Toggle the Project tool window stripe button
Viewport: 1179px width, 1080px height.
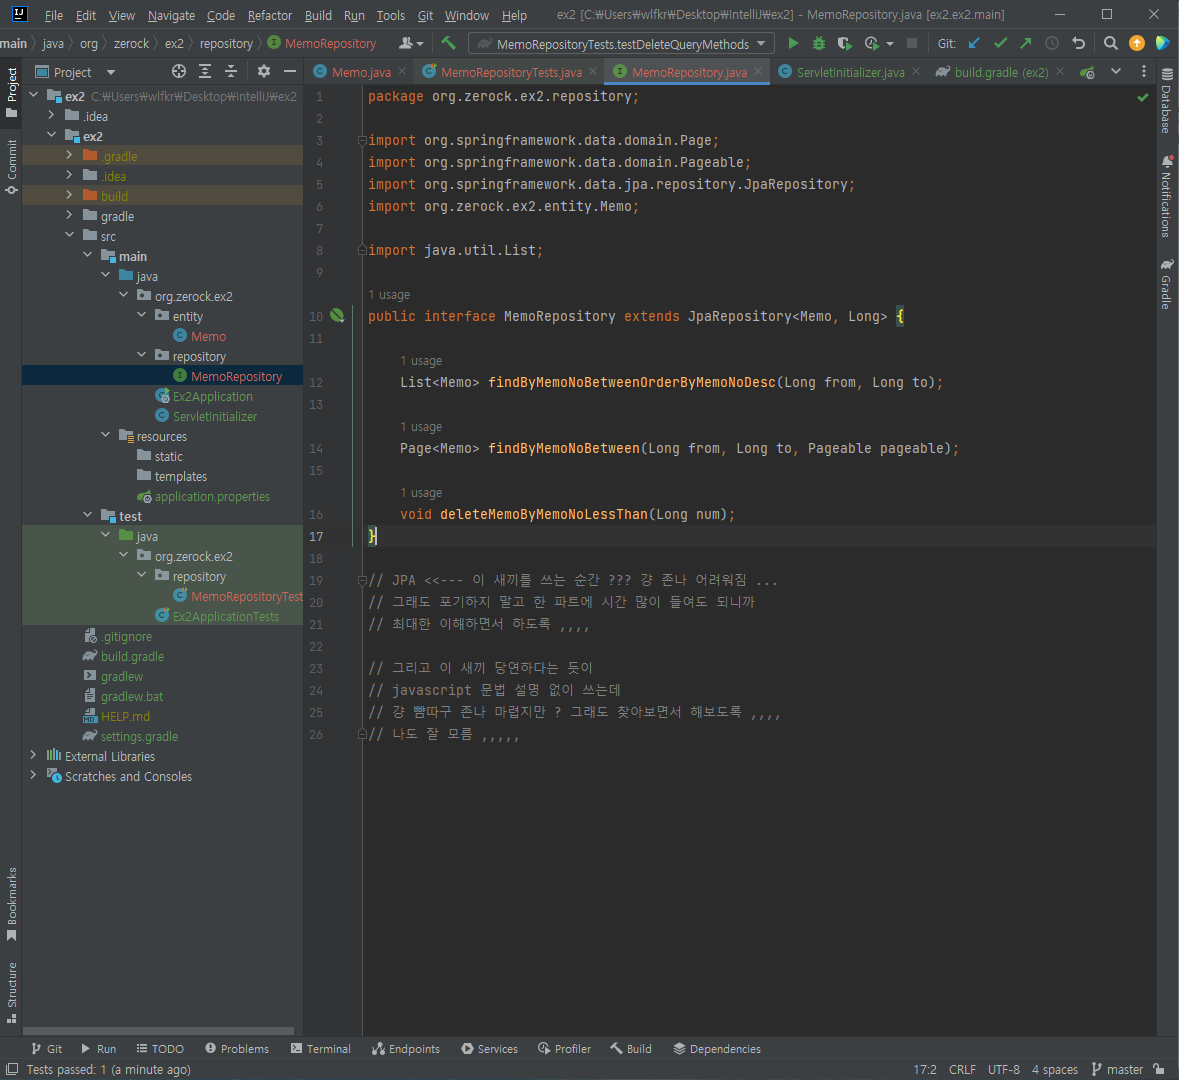11,93
